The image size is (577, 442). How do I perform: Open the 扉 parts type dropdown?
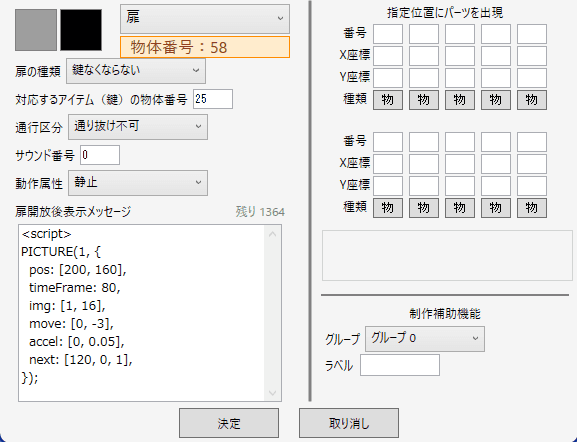205,19
